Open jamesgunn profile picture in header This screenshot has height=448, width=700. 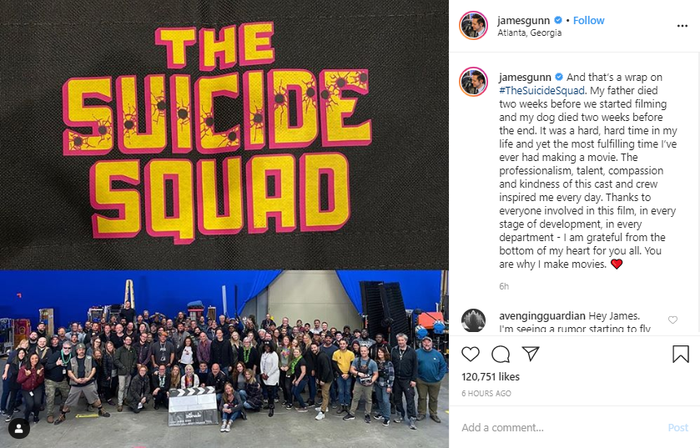(473, 26)
